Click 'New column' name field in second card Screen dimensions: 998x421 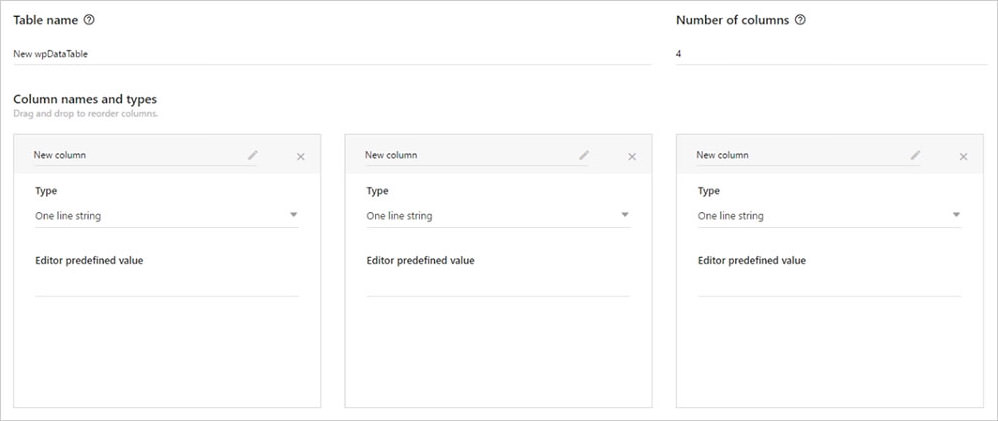pos(476,155)
